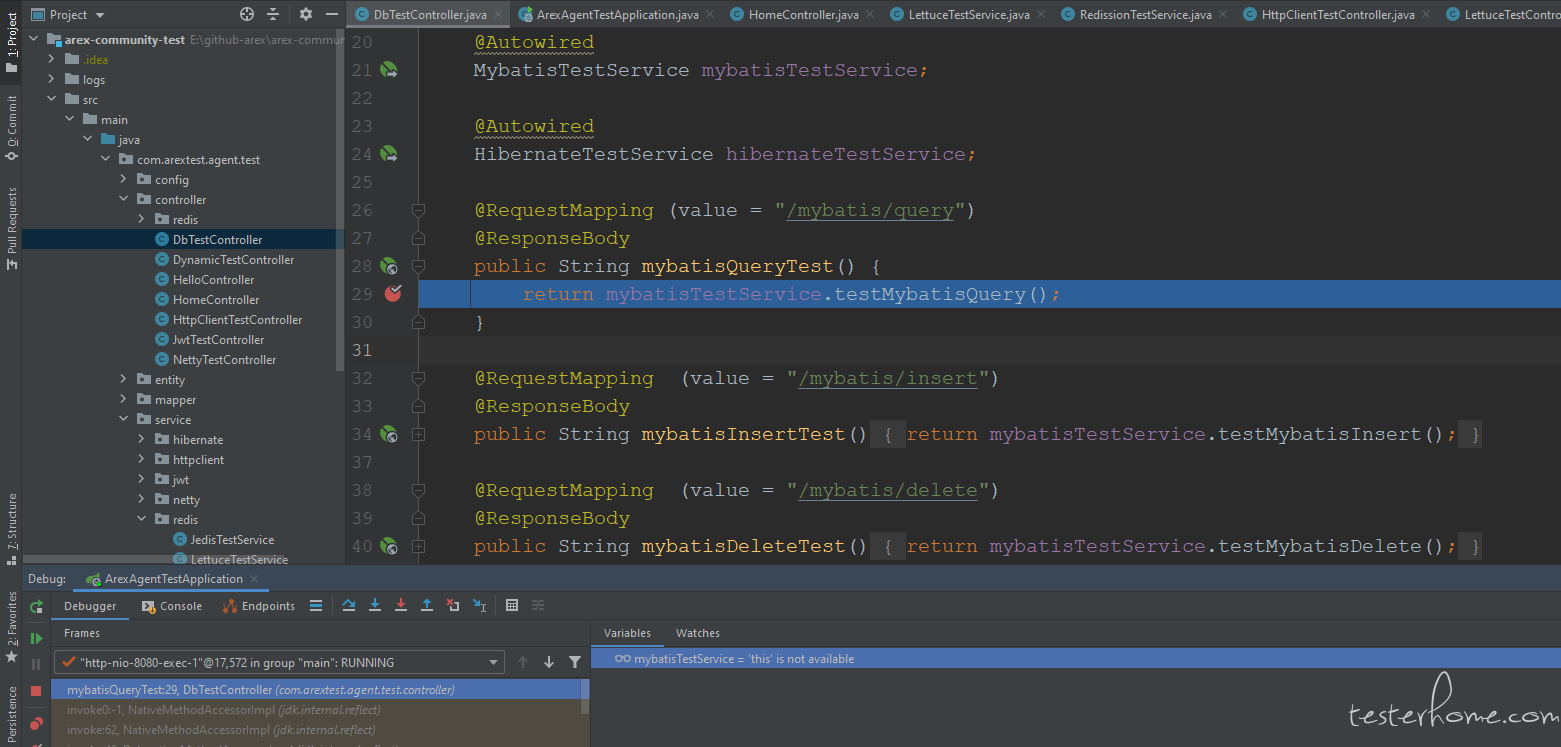
Task: Resume program with the green play icon
Action: 37,638
